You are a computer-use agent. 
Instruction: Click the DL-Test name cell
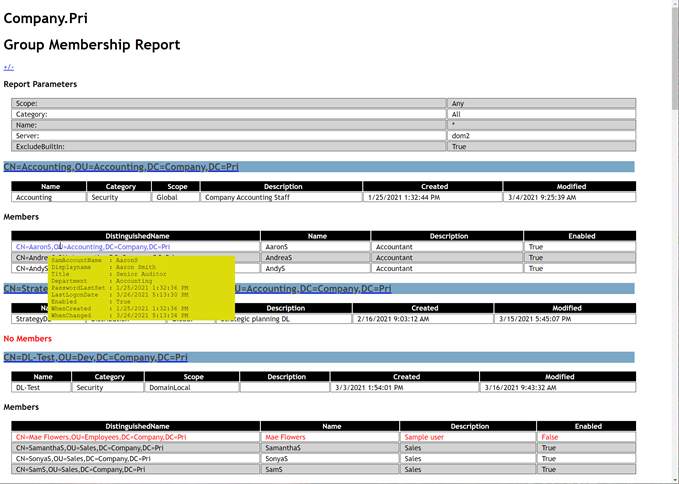[x=41, y=387]
